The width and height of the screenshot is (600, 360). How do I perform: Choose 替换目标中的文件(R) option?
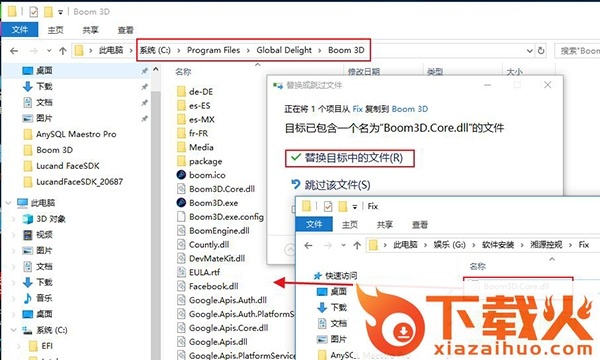tap(349, 158)
